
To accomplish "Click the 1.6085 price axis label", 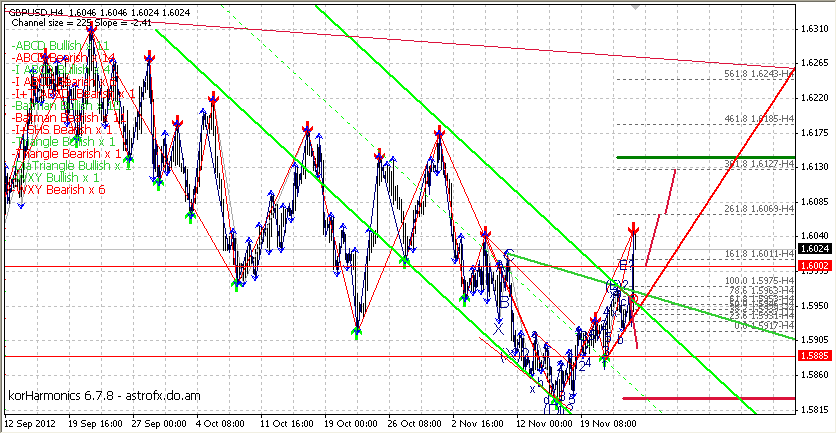I will [x=815, y=201].
